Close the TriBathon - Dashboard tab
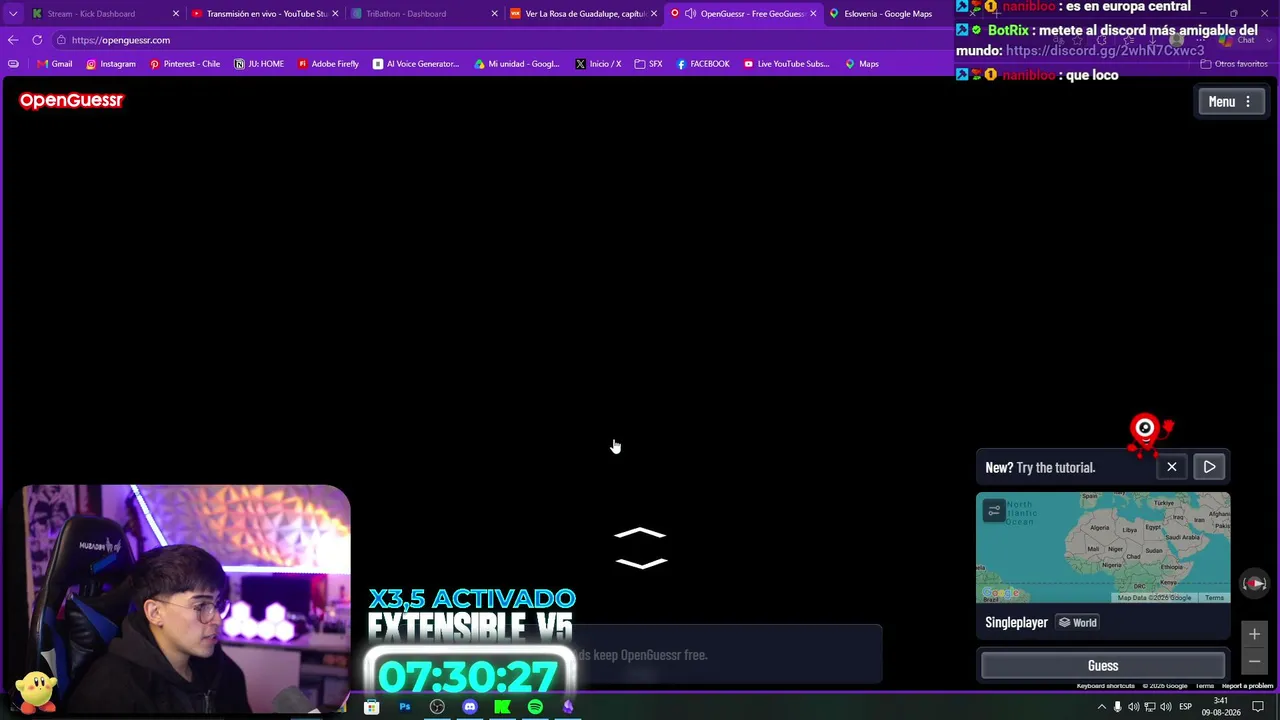The width and height of the screenshot is (1280, 720). point(494,14)
